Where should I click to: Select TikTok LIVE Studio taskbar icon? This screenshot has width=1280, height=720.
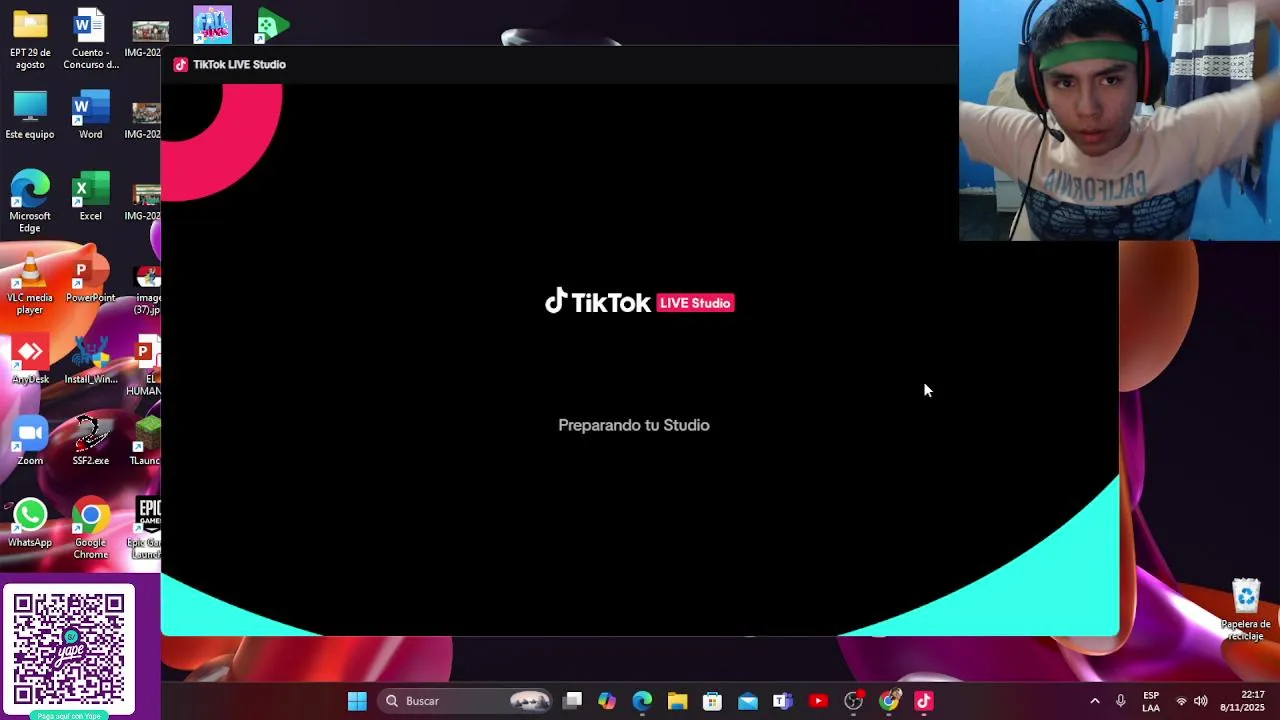924,701
